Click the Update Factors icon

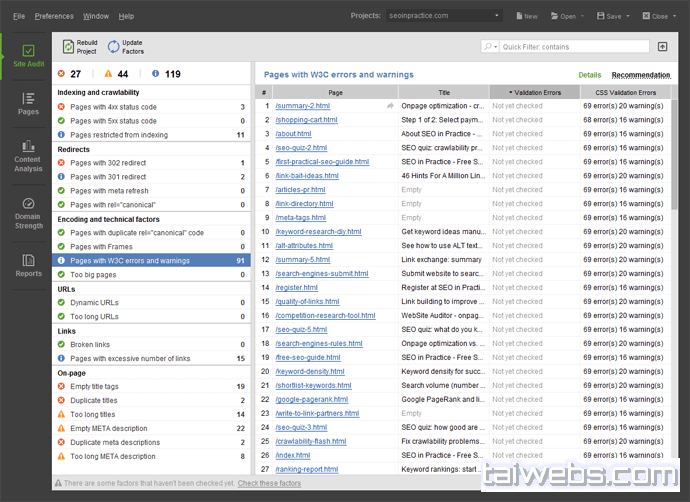coord(113,46)
